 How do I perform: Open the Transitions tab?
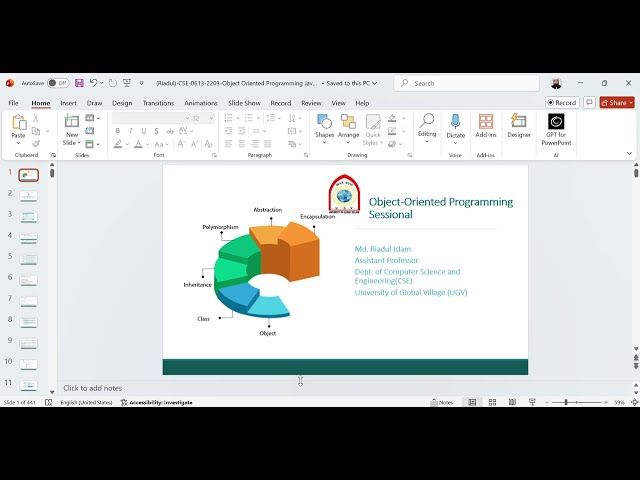[x=158, y=103]
